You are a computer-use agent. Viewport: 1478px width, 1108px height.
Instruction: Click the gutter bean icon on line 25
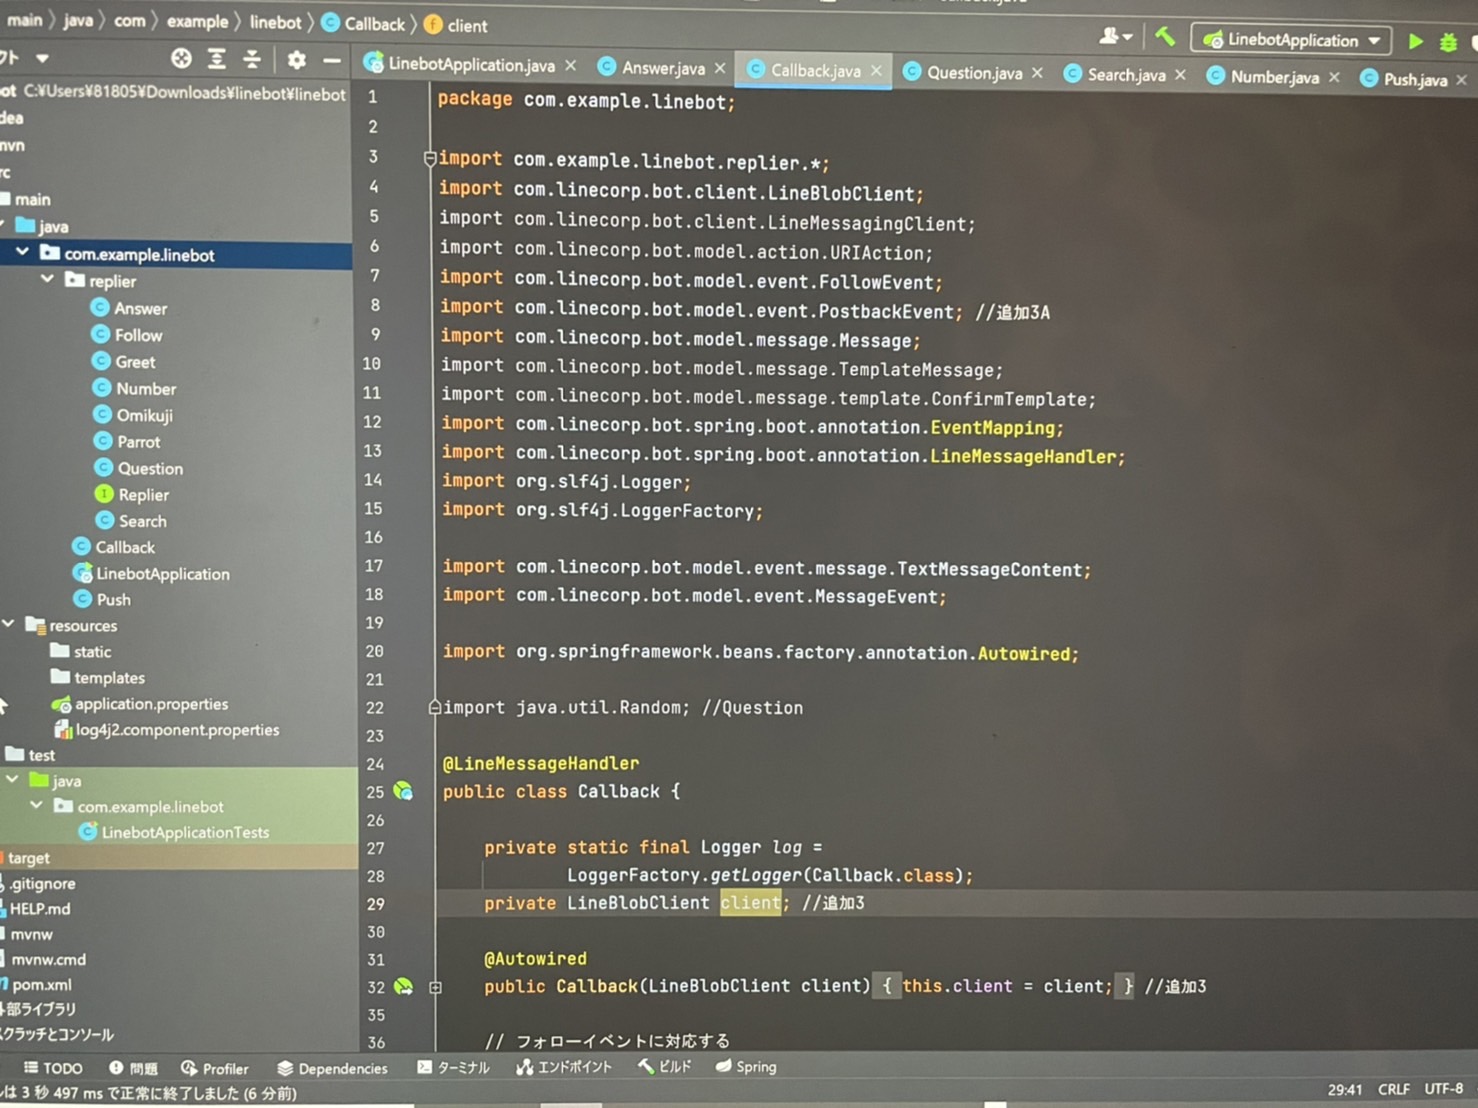pos(403,791)
